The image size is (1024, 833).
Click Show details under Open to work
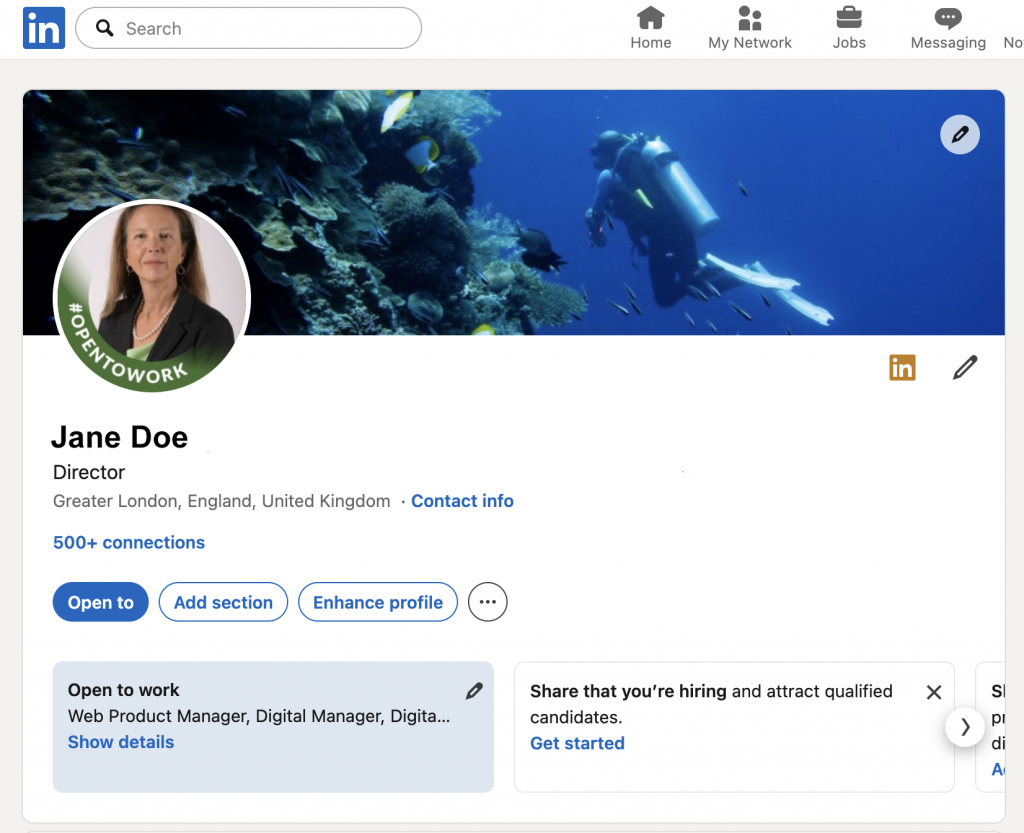point(121,742)
